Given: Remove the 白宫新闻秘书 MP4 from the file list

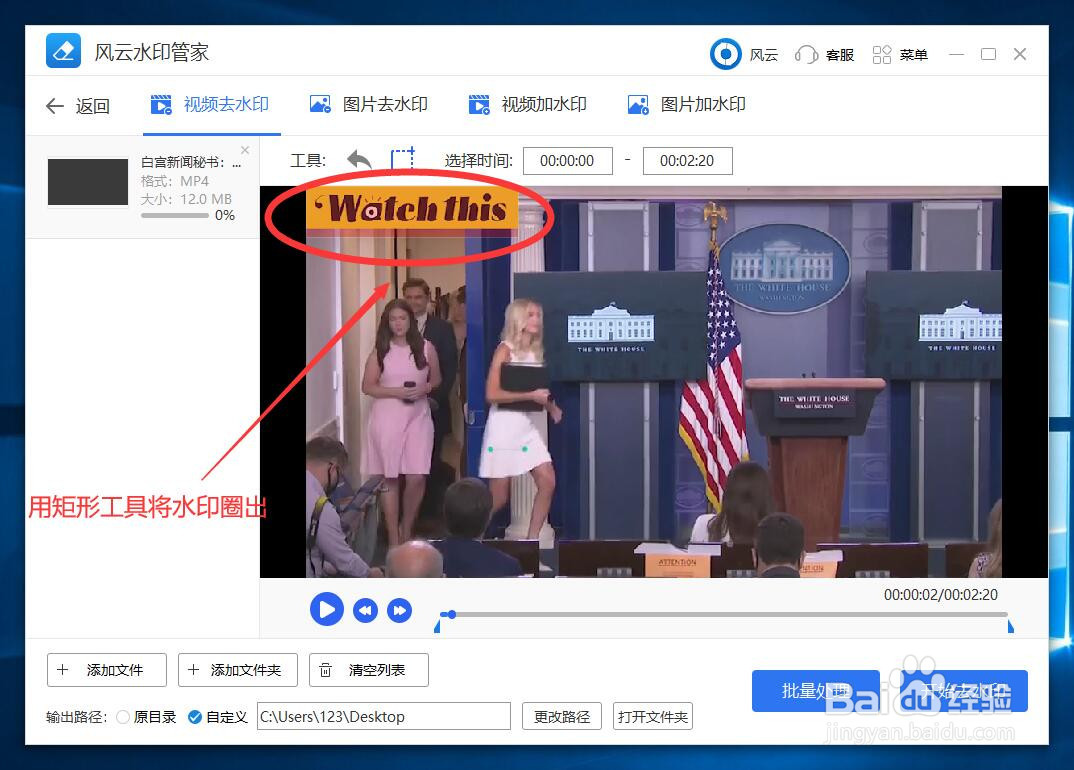Looking at the screenshot, I should pyautogui.click(x=244, y=149).
